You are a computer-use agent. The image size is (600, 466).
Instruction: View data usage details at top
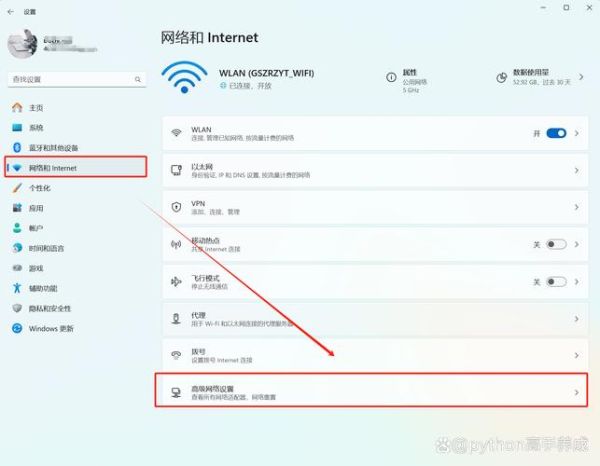pos(539,76)
